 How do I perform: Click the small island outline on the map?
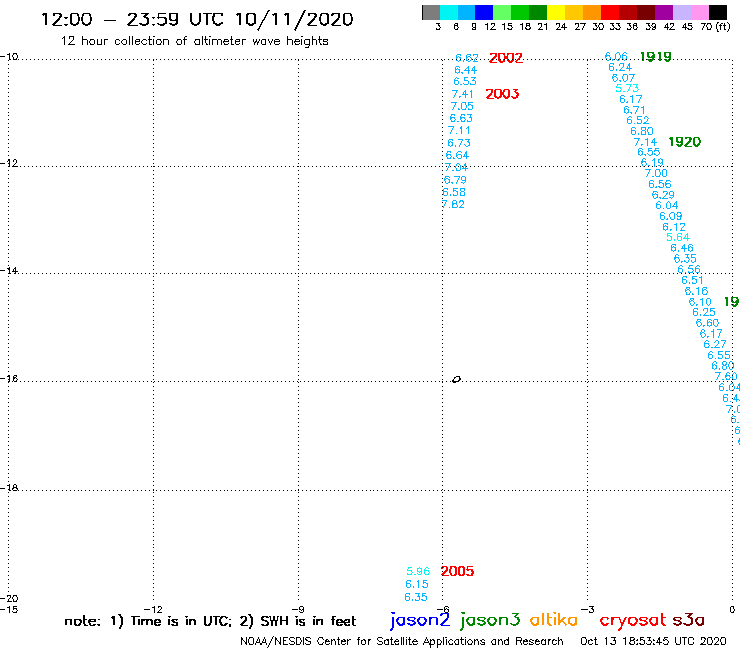(x=456, y=379)
